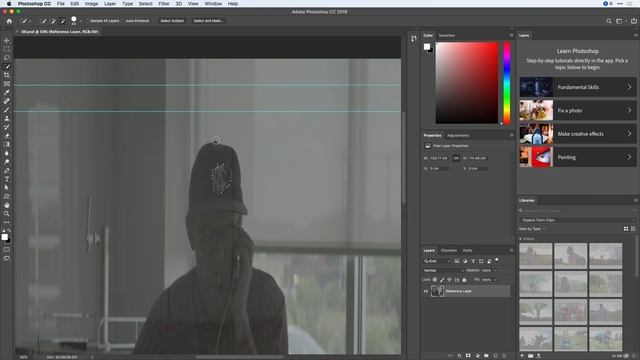Screen dimensions: 640x360
Task: Select the Gradient tool
Action: [7, 144]
